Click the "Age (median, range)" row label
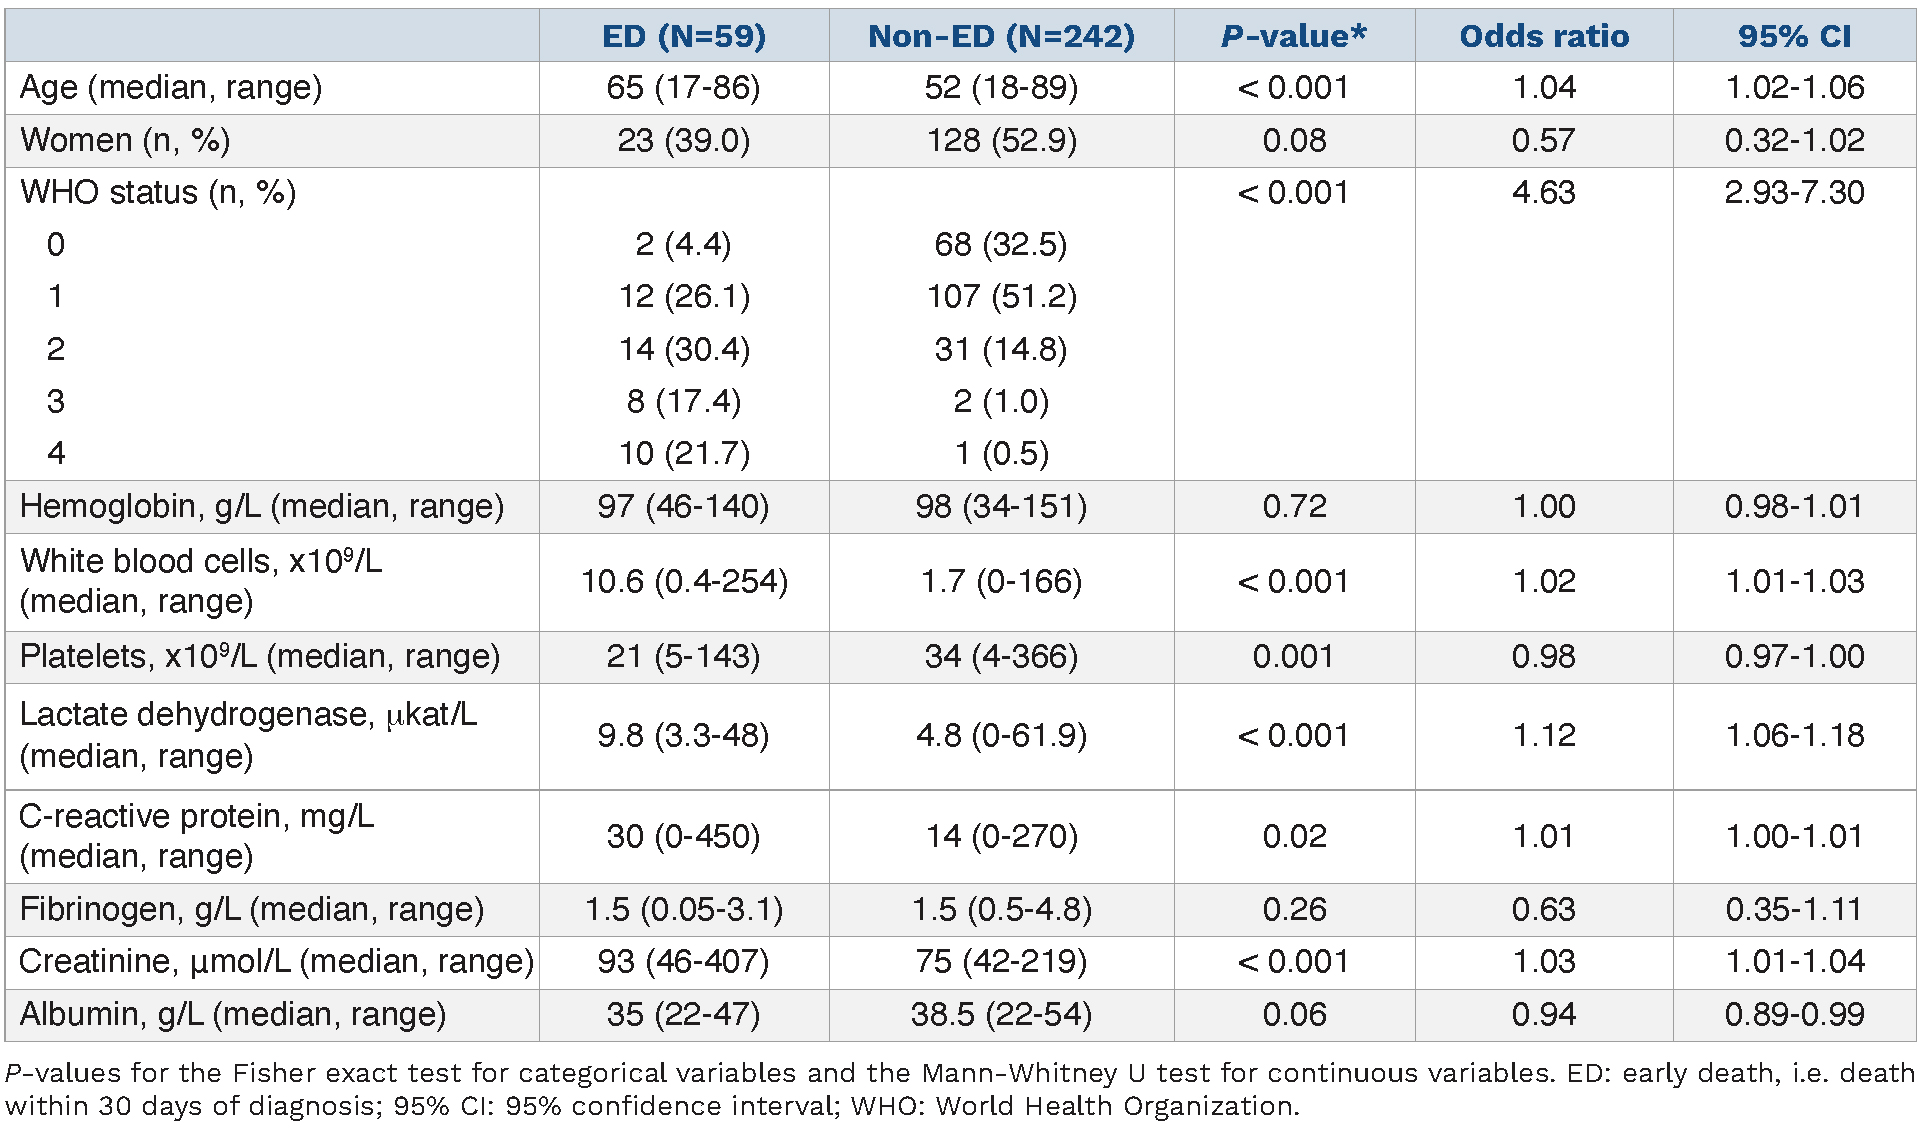 [171, 88]
